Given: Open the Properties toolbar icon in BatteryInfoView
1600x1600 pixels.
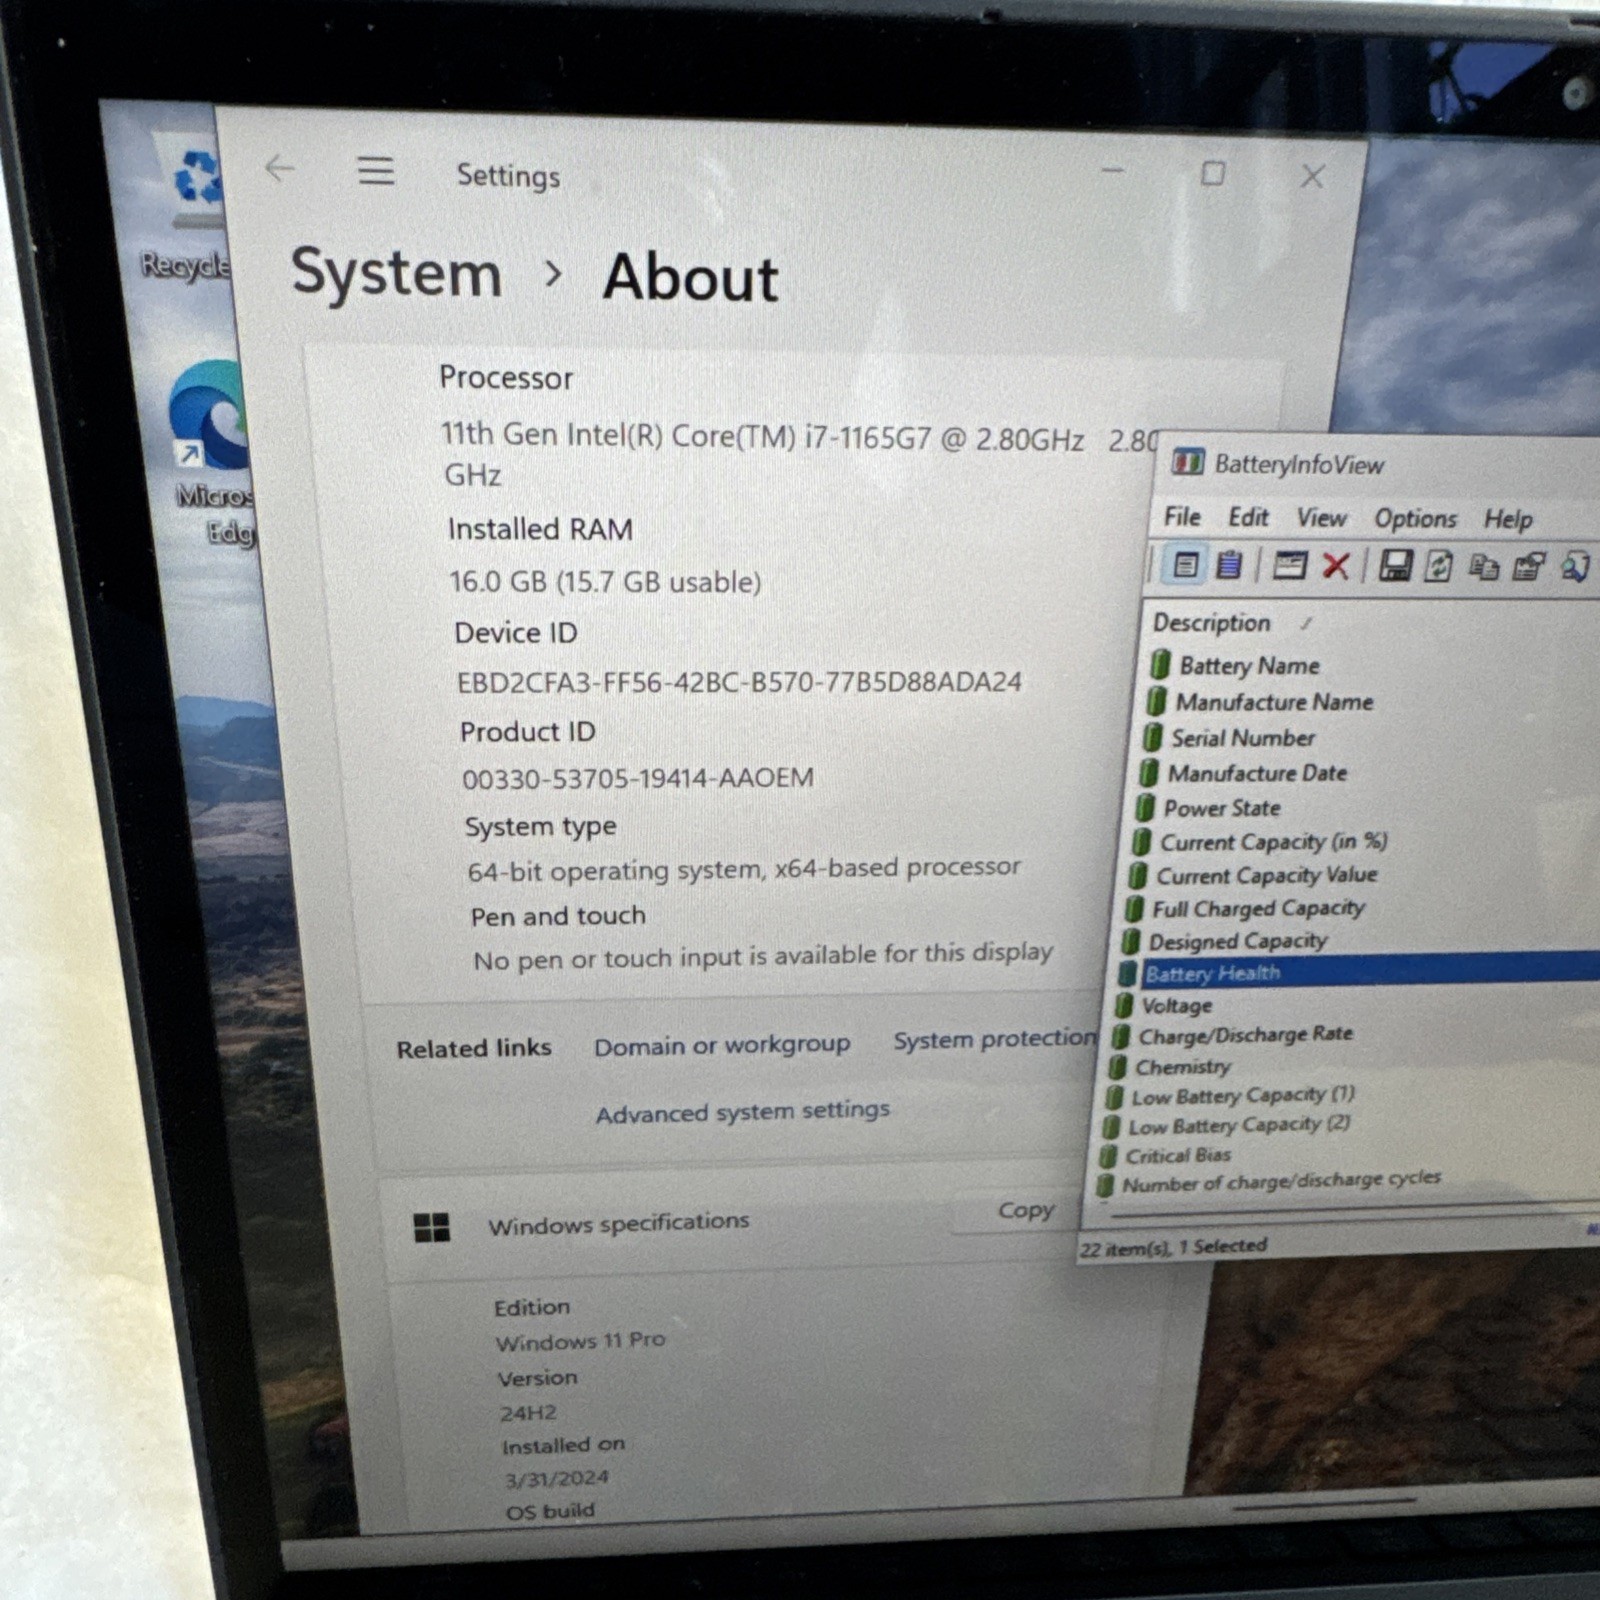Looking at the screenshot, I should 1529,568.
